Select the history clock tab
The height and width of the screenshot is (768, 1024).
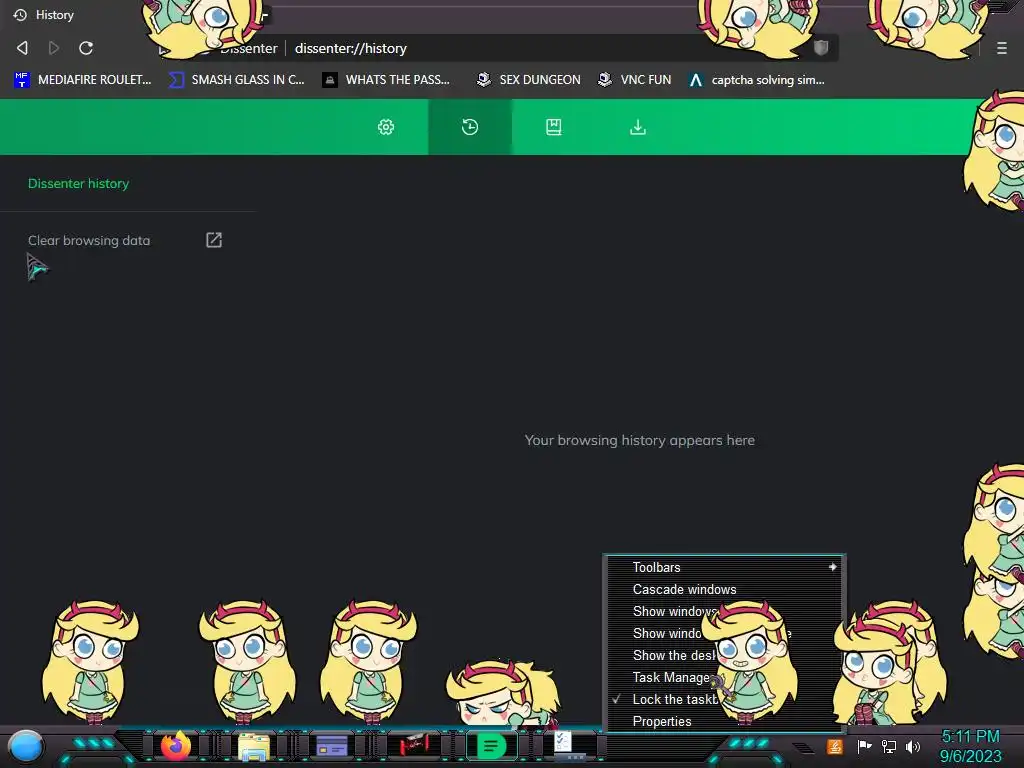pos(470,127)
